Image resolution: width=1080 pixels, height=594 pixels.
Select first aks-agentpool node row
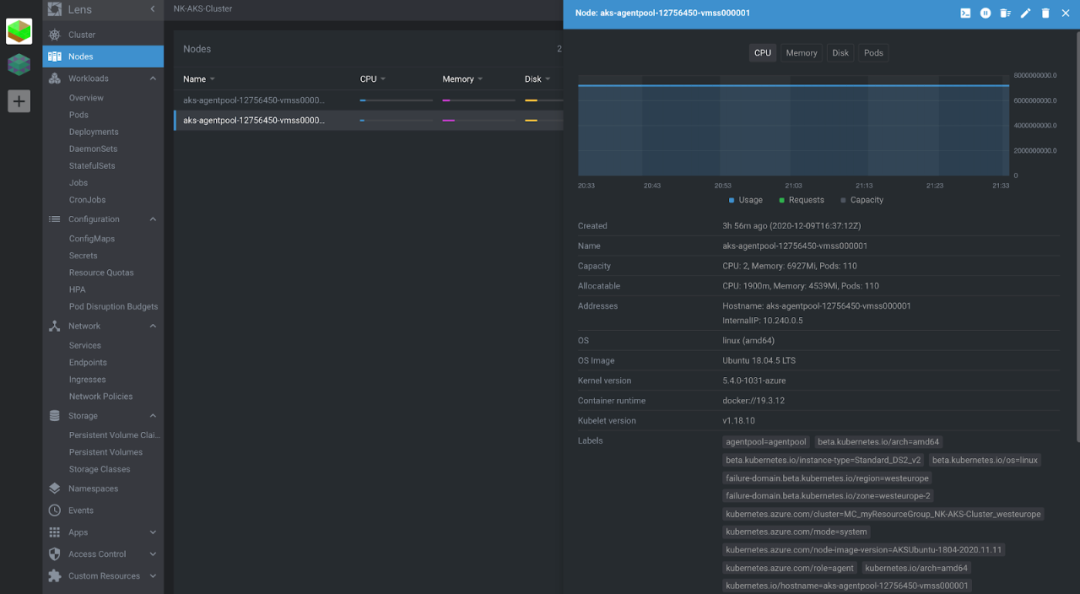368,100
